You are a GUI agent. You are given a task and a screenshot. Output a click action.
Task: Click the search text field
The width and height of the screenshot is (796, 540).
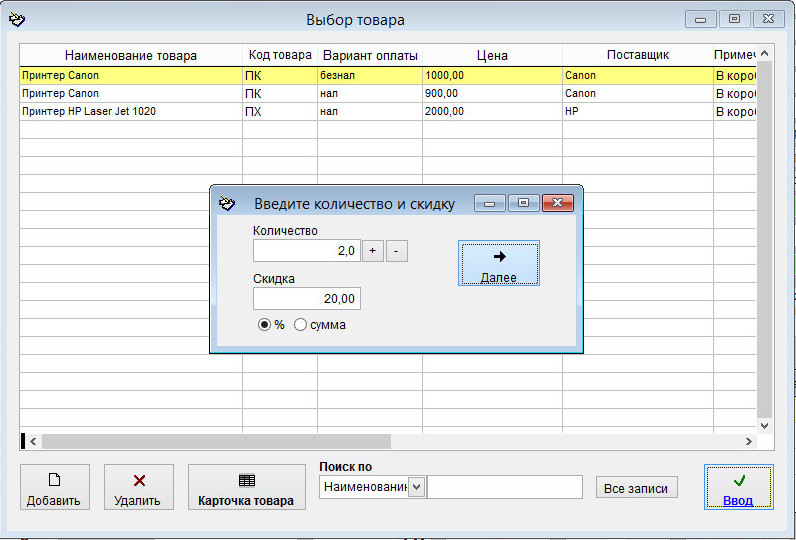click(x=504, y=487)
